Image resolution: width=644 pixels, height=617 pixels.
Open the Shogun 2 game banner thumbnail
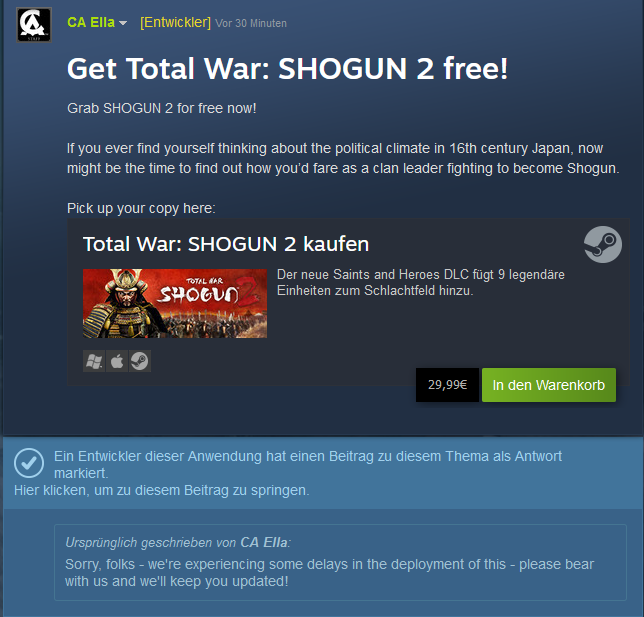tap(175, 304)
